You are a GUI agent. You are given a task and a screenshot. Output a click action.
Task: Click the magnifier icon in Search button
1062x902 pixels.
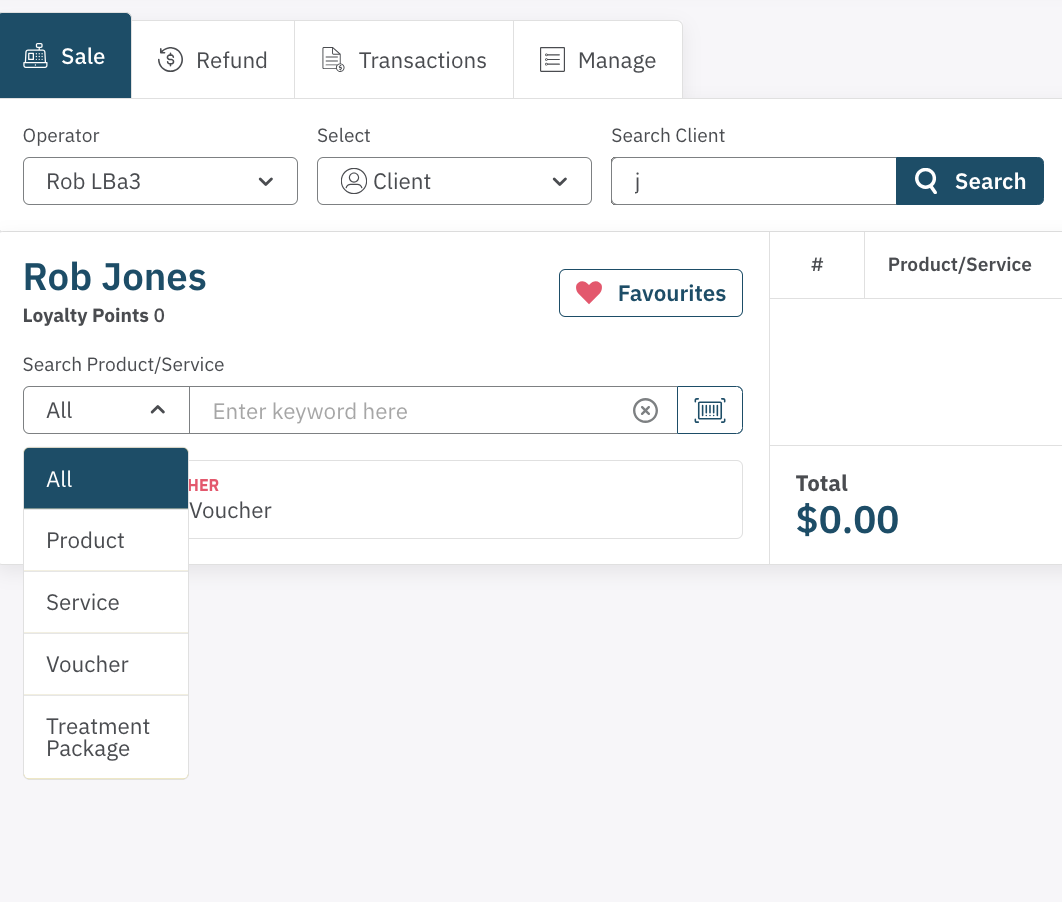pos(927,181)
